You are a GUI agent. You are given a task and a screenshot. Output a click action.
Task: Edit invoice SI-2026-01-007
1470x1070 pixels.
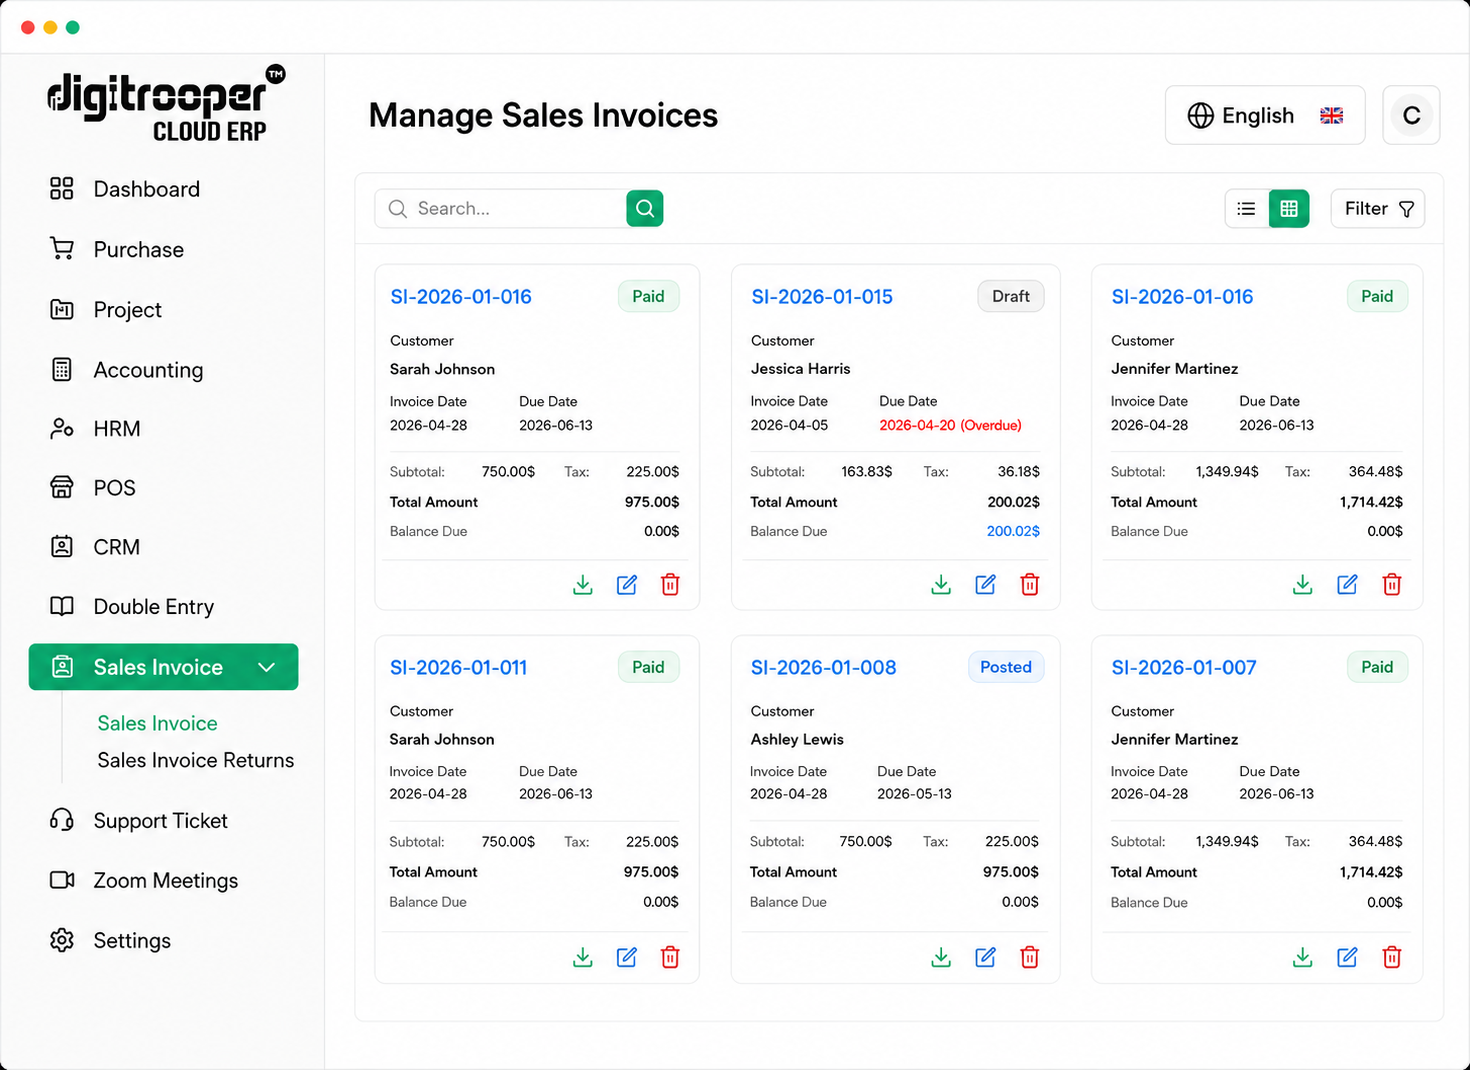(x=1347, y=957)
